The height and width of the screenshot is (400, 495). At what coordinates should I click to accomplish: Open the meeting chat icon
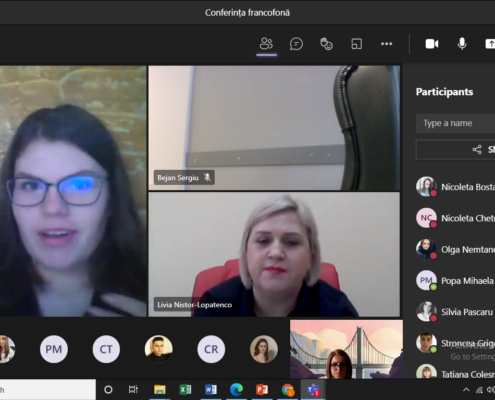(x=296, y=44)
